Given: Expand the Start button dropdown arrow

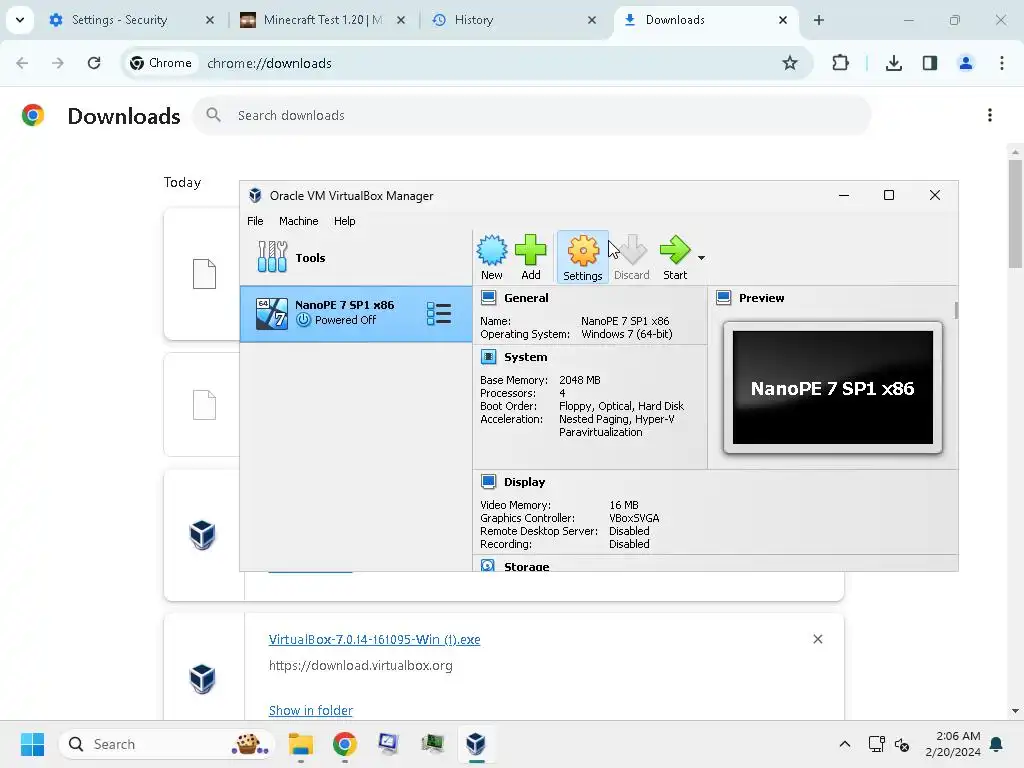Looking at the screenshot, I should [701, 258].
